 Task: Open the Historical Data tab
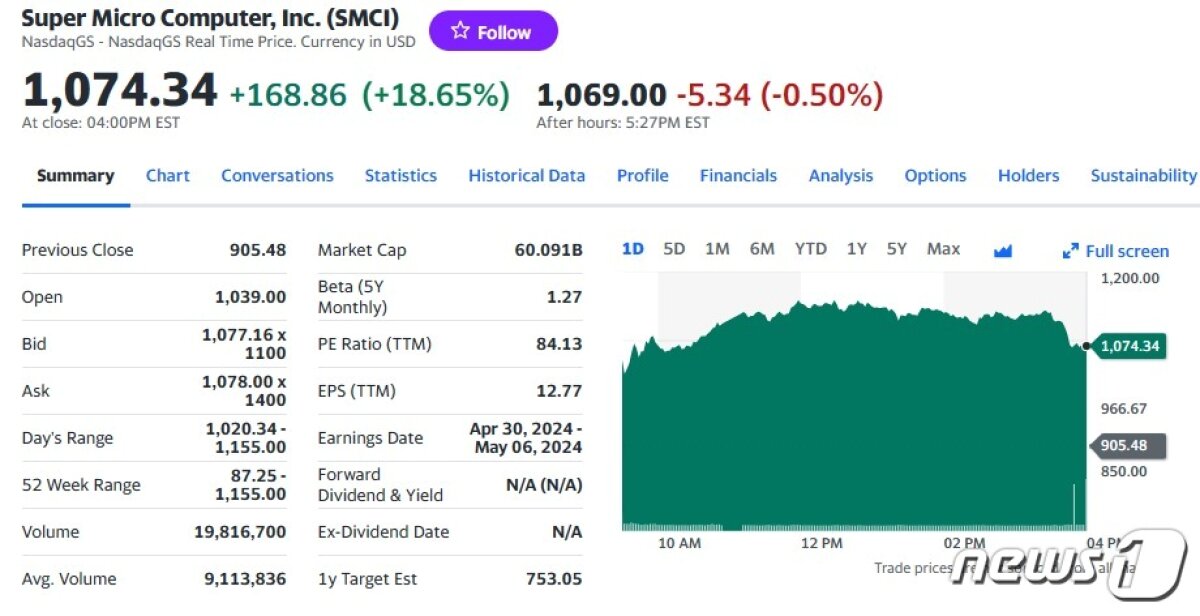(x=526, y=176)
